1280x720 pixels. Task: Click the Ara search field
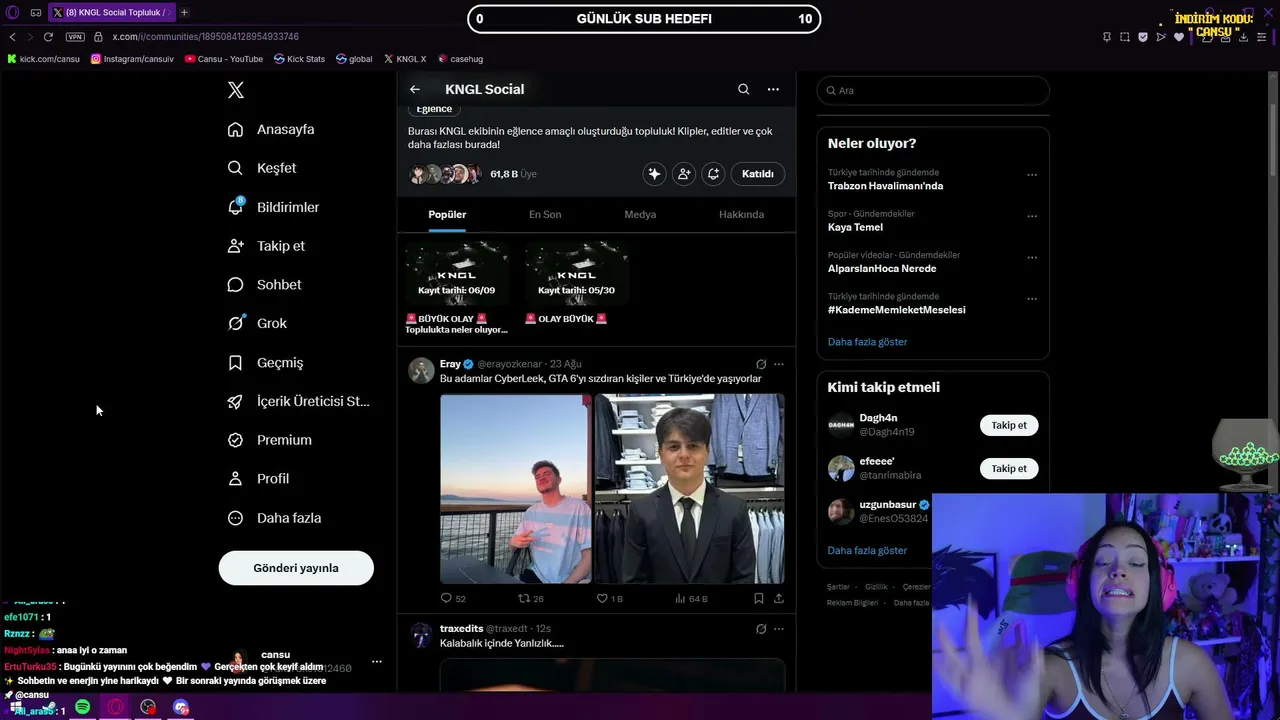click(x=933, y=91)
